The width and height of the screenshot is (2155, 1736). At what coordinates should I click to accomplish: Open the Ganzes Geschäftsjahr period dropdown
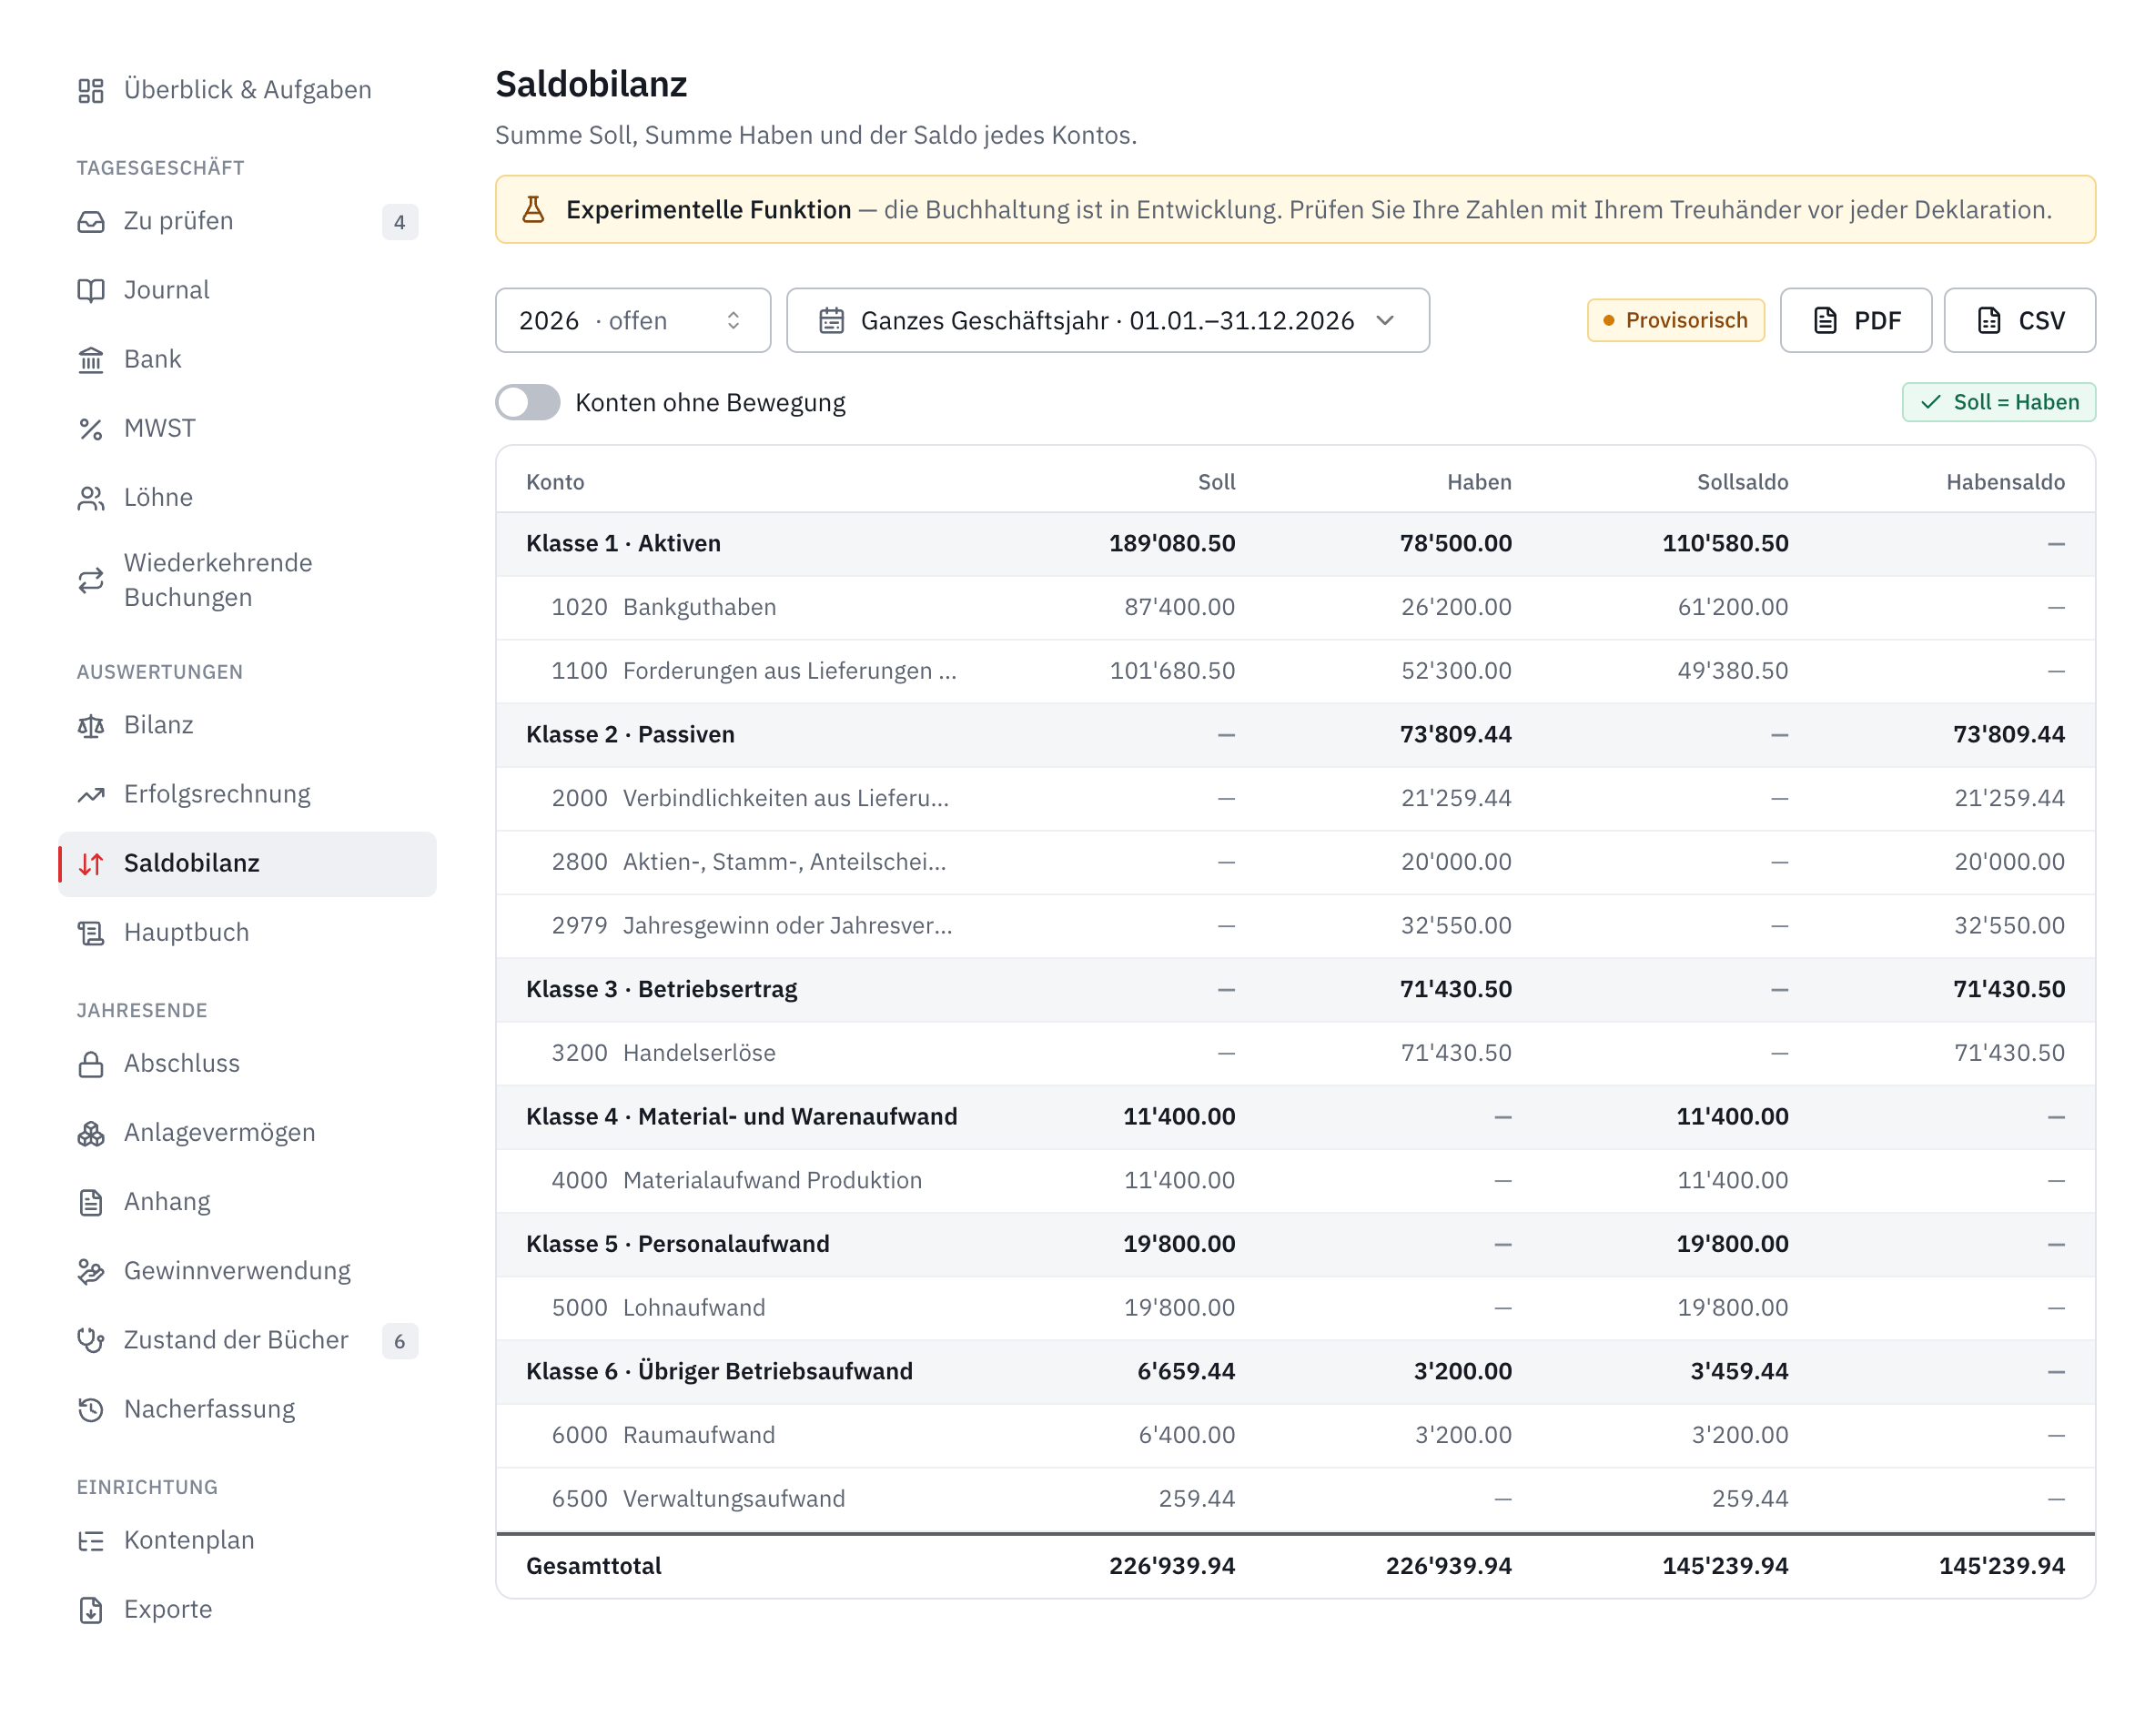1108,320
